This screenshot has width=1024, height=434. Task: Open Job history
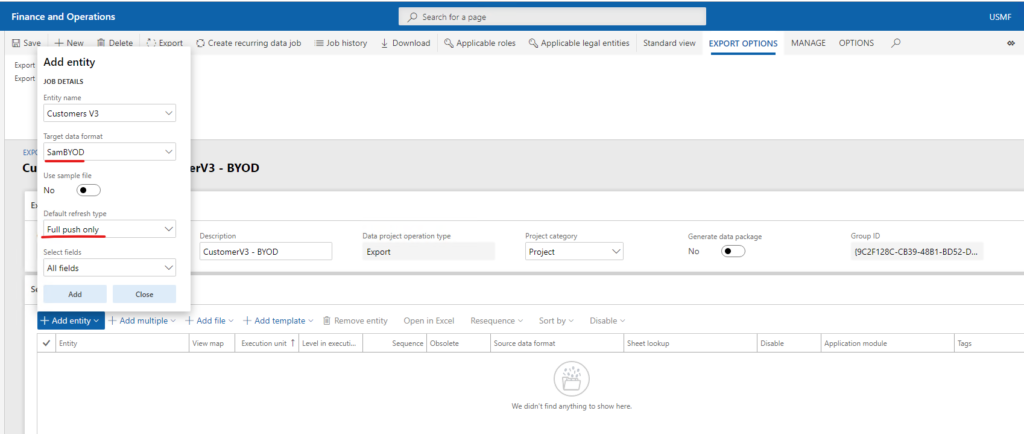tap(341, 43)
